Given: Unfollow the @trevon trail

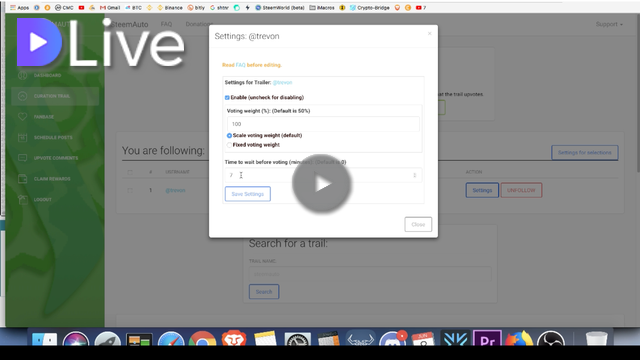Looking at the screenshot, I should point(521,190).
